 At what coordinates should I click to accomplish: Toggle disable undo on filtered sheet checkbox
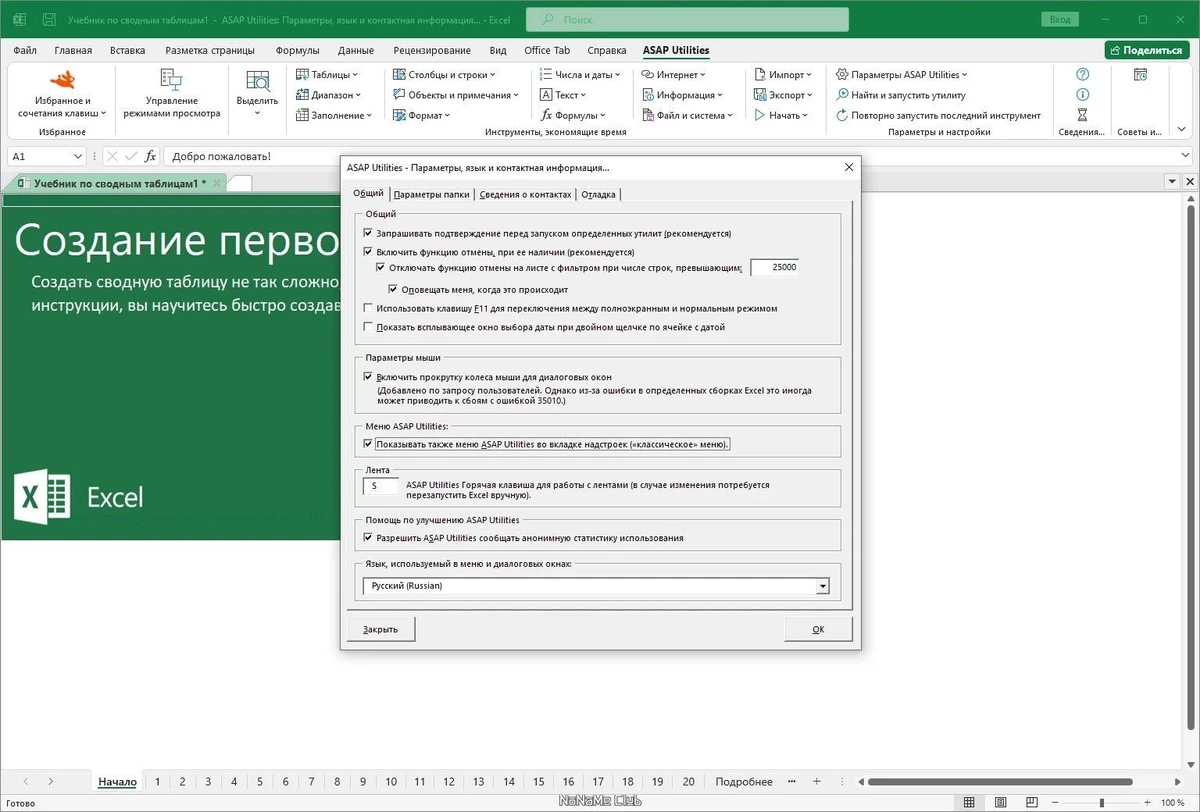pyautogui.click(x=380, y=268)
